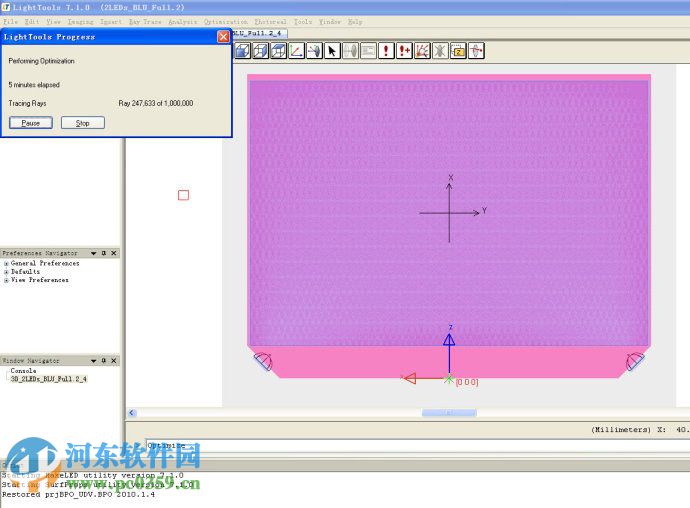Click the grayed-out dialog panel icon
This screenshot has width=690, height=508.
click(x=368, y=51)
